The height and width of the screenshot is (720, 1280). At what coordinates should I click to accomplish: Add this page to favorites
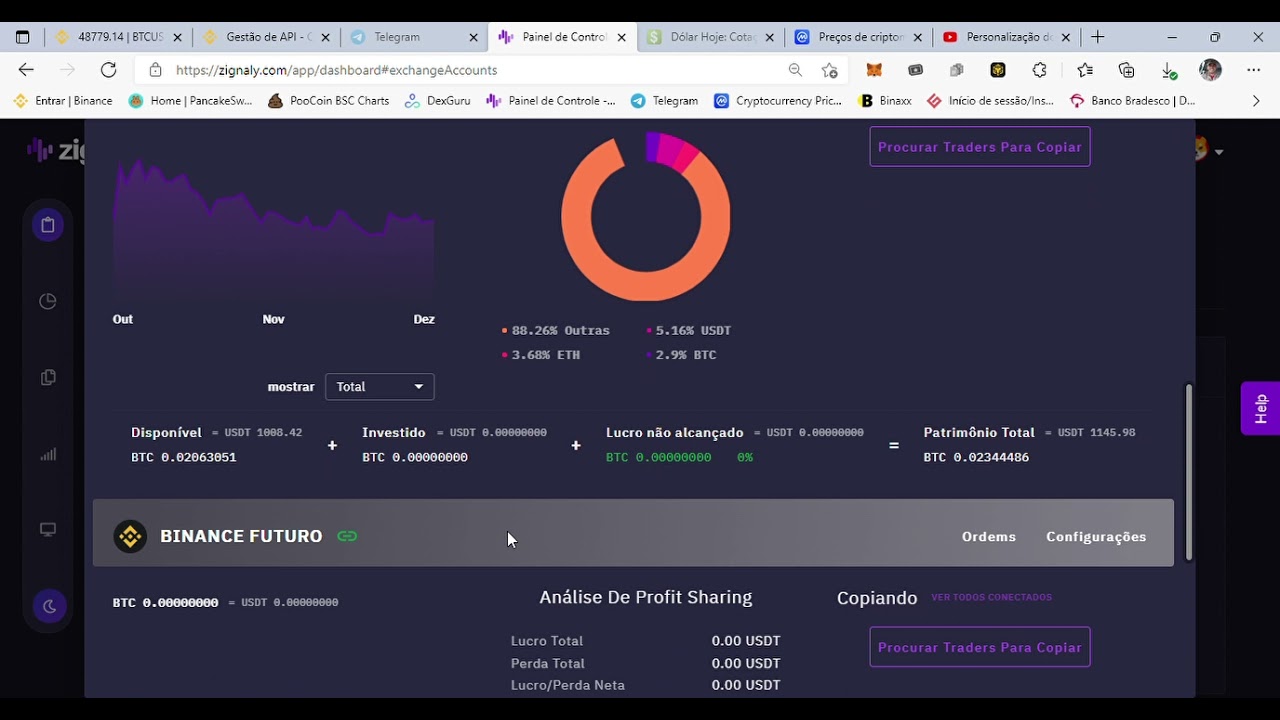click(x=829, y=70)
